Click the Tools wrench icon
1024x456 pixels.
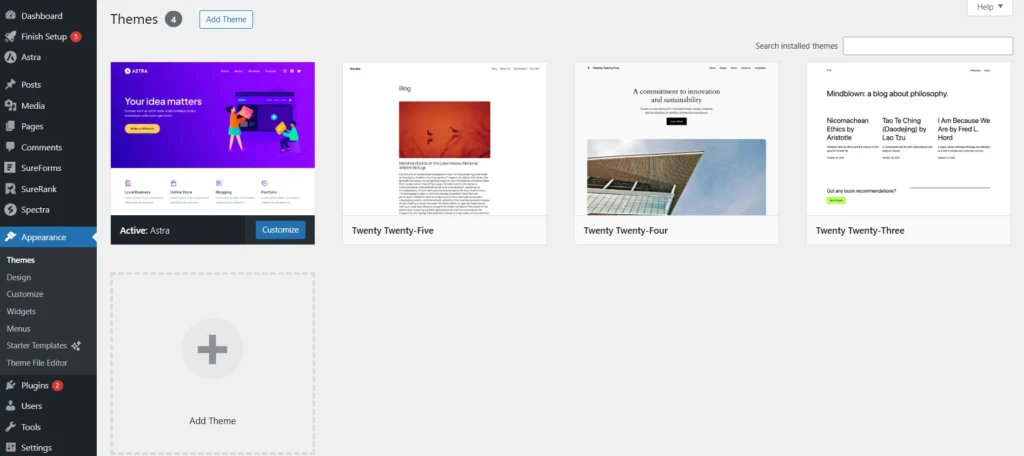10,427
